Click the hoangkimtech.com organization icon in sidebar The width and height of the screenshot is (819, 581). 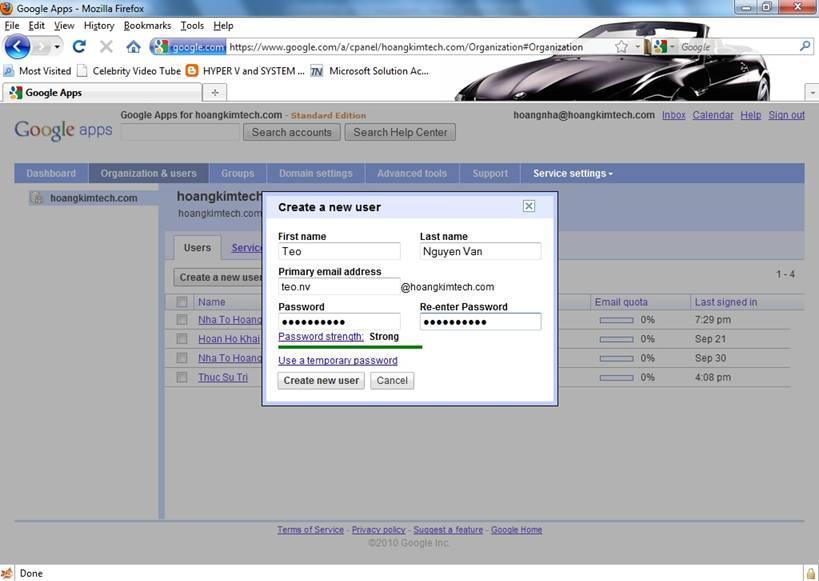(37, 198)
